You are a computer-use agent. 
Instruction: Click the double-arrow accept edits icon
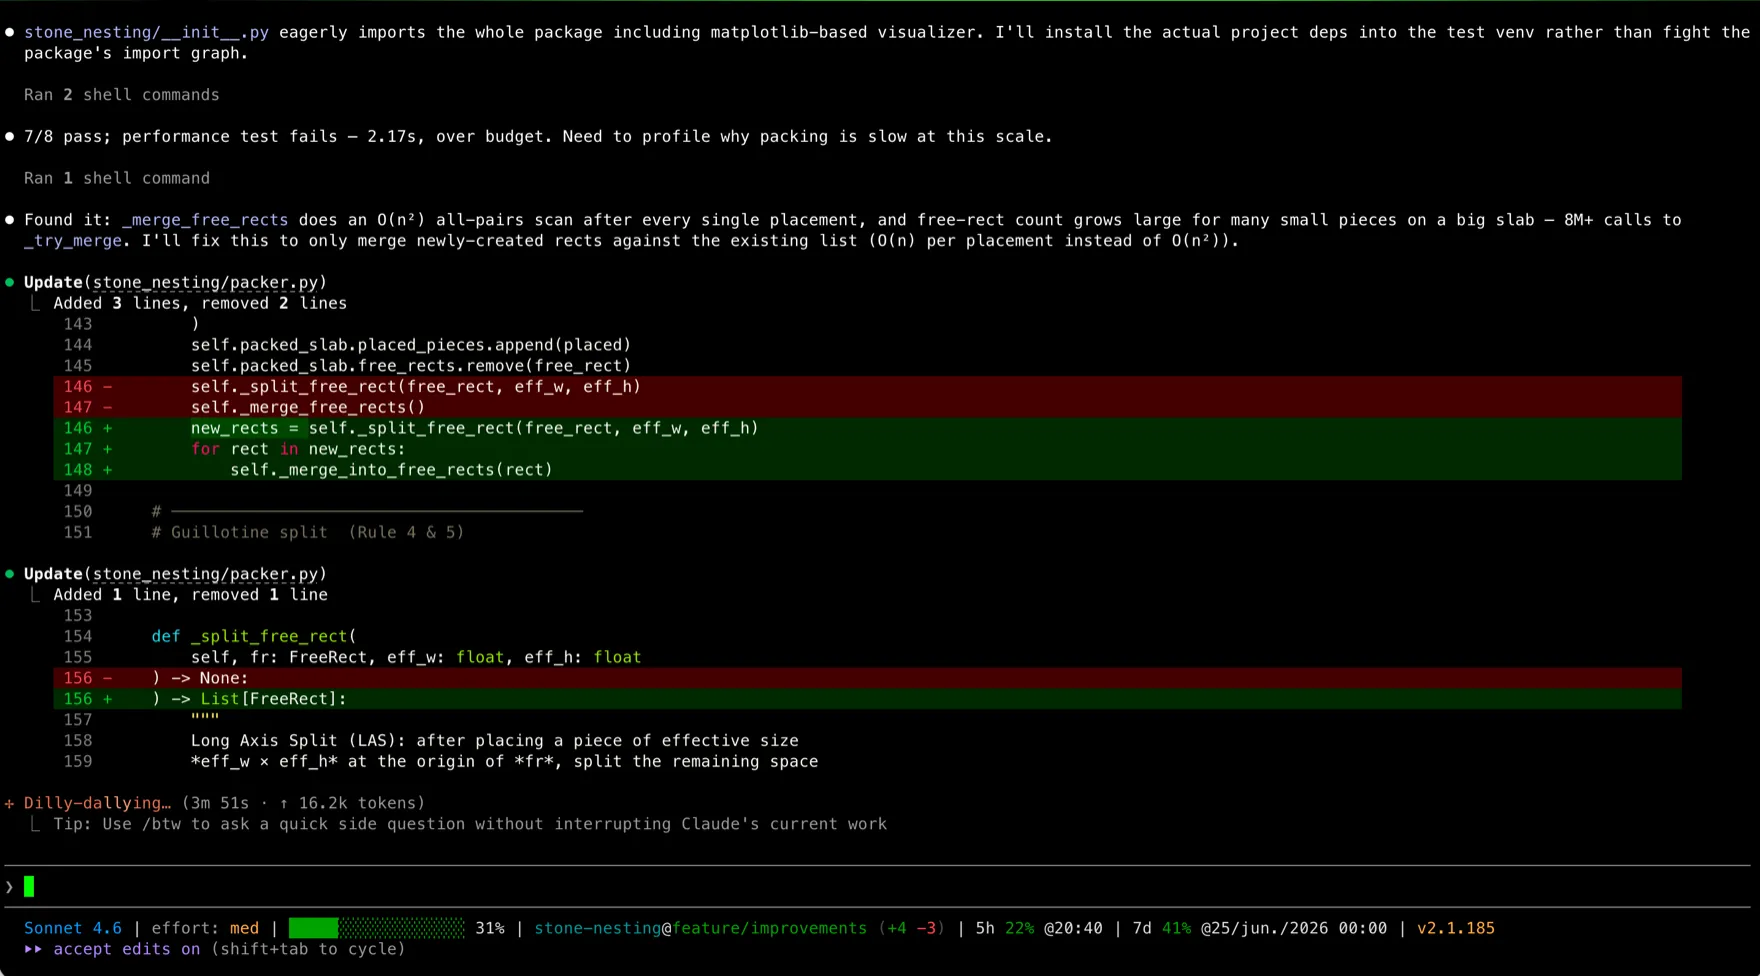click(34, 949)
